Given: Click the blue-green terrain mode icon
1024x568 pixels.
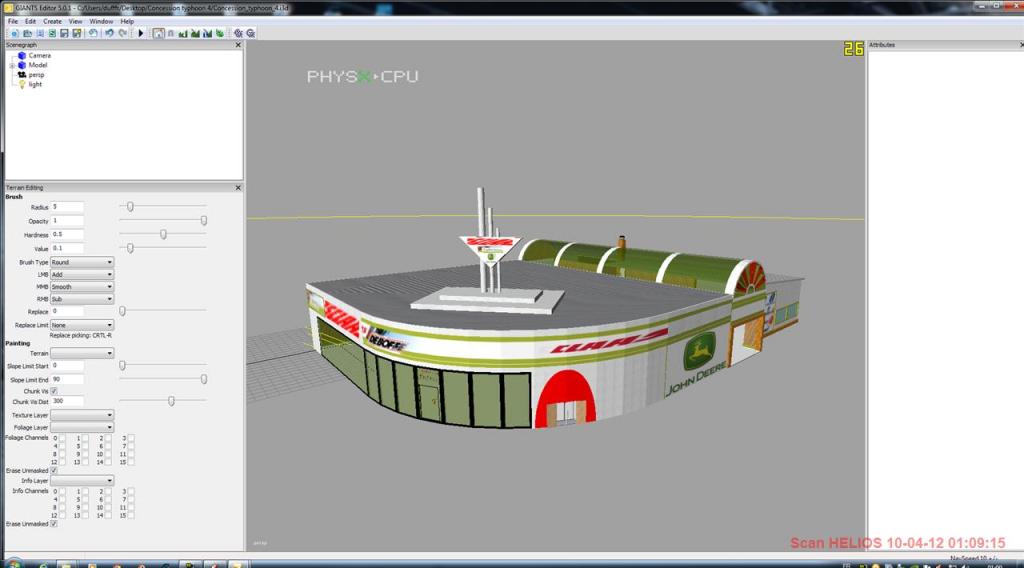Looking at the screenshot, I should pyautogui.click(x=207, y=33).
